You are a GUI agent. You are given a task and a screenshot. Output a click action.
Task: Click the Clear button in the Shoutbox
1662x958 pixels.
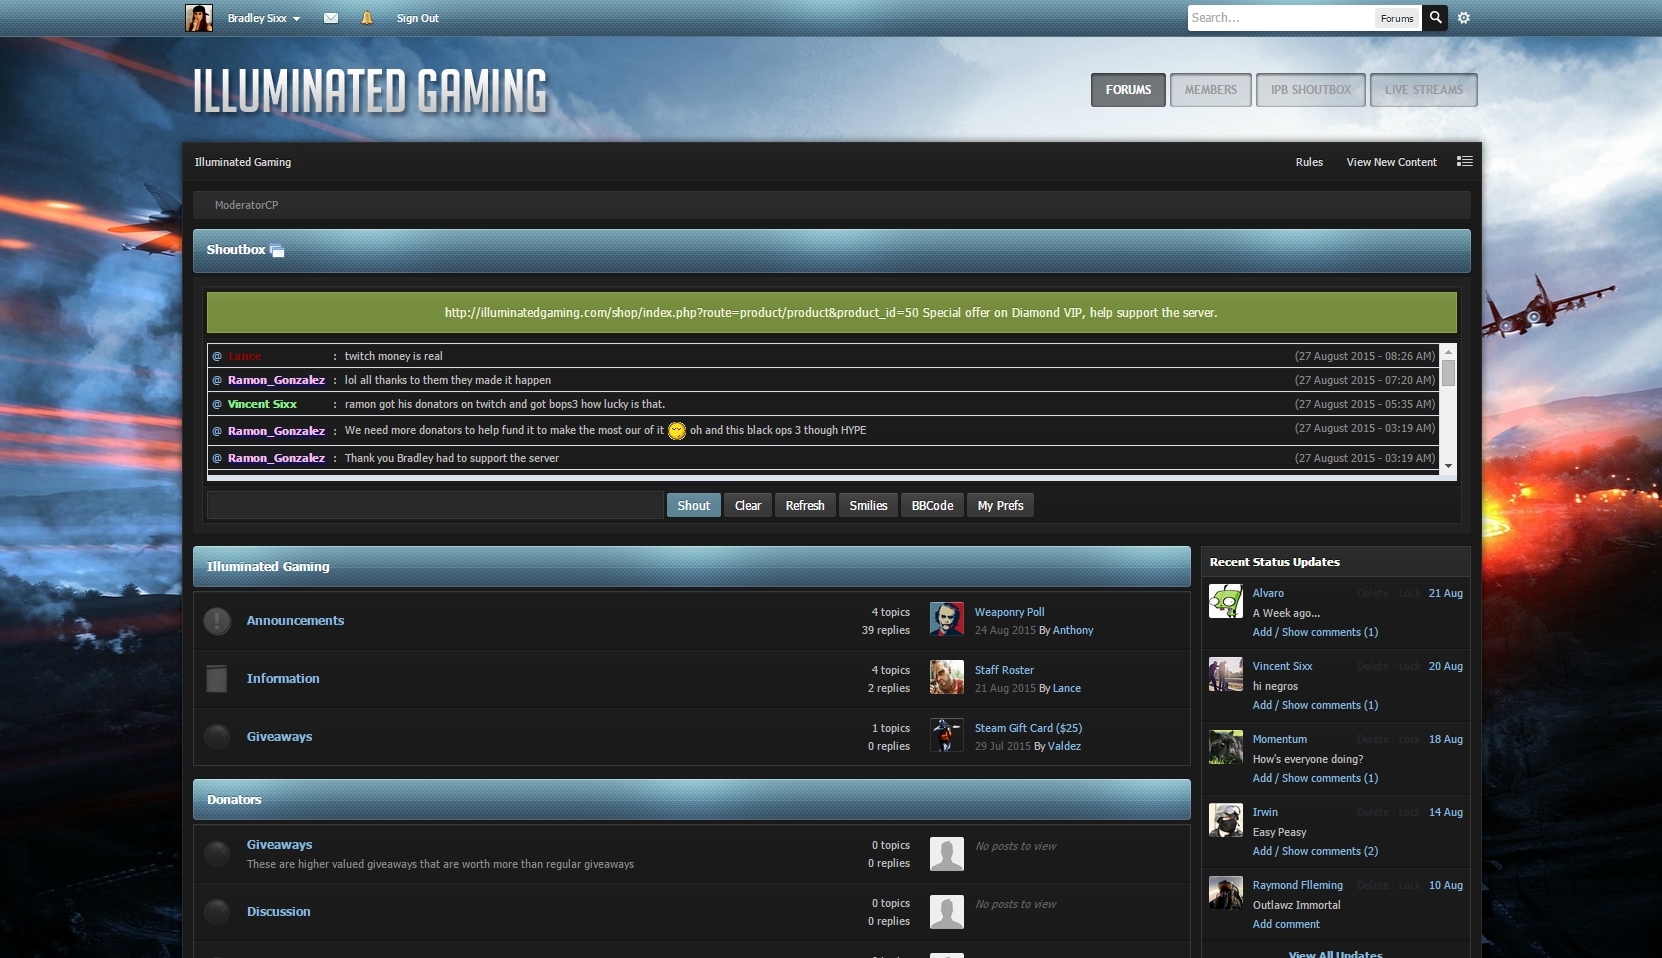click(x=748, y=506)
